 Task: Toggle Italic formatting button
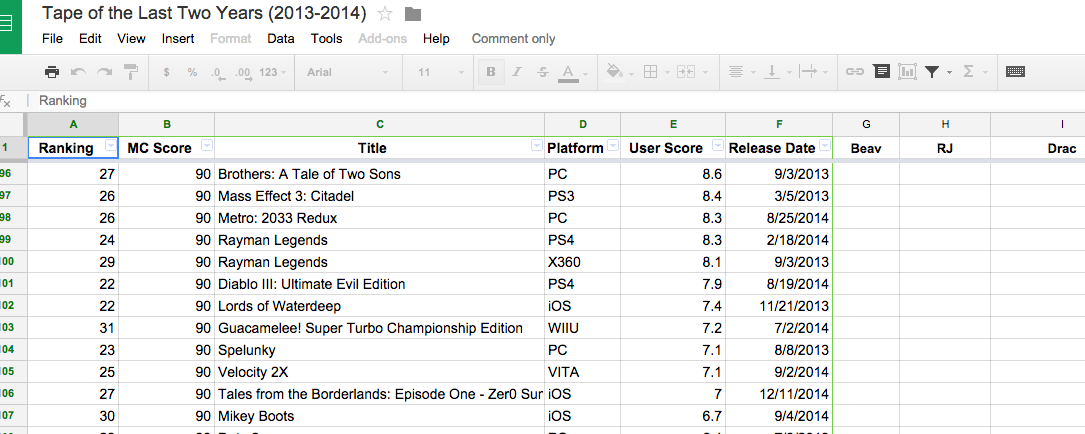[x=516, y=72]
